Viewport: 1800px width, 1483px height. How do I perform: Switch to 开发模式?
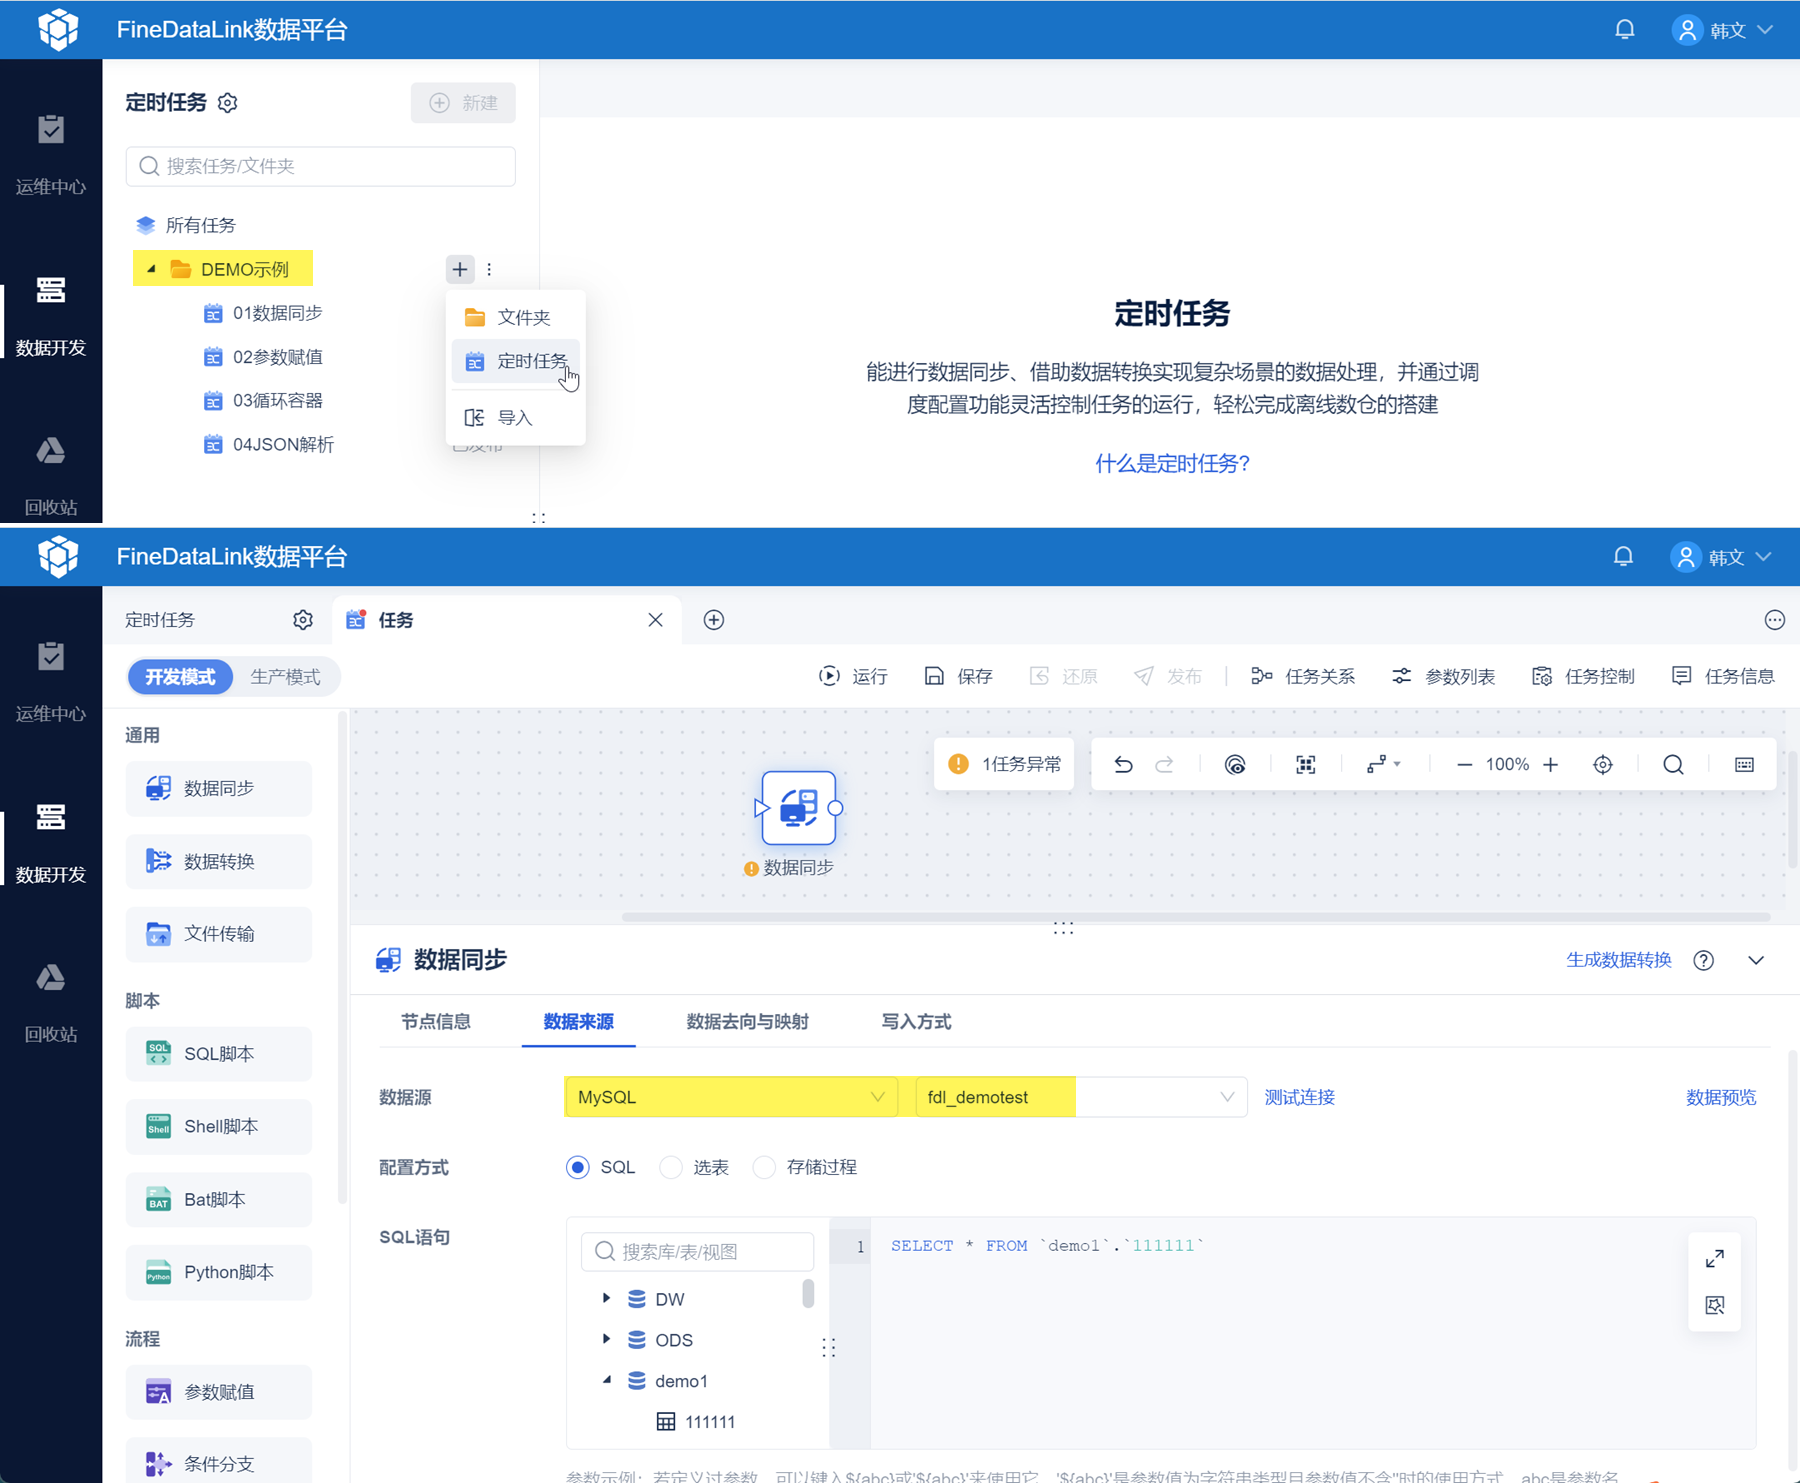(x=180, y=677)
